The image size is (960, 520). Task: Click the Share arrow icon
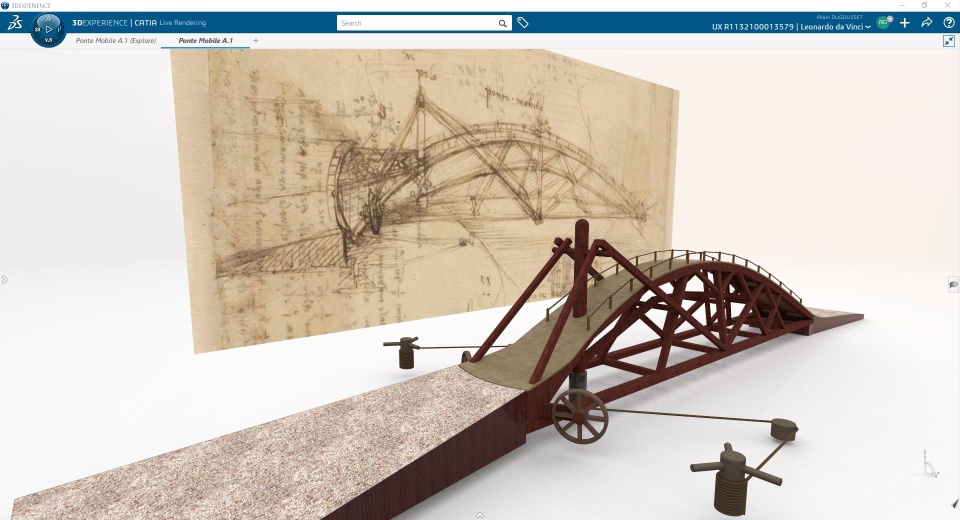tap(927, 23)
